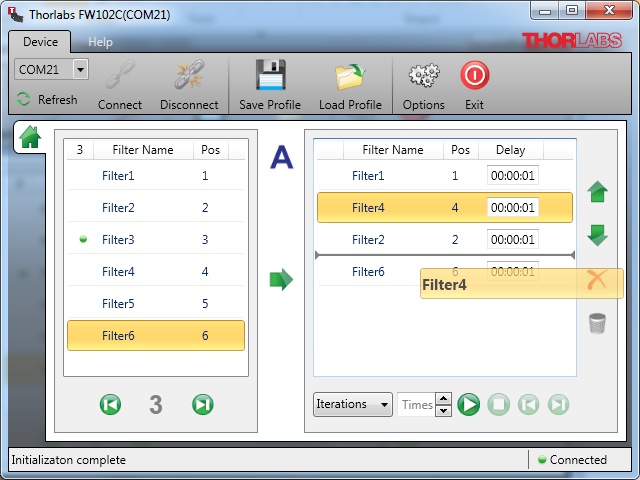Increase the Times spinner value

444,398
